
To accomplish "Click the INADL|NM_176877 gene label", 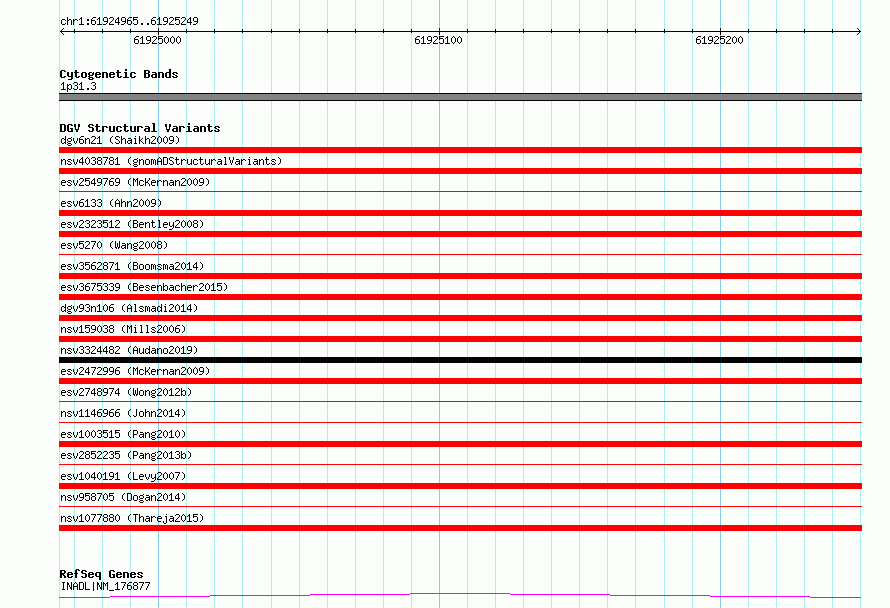I will [x=105, y=586].
